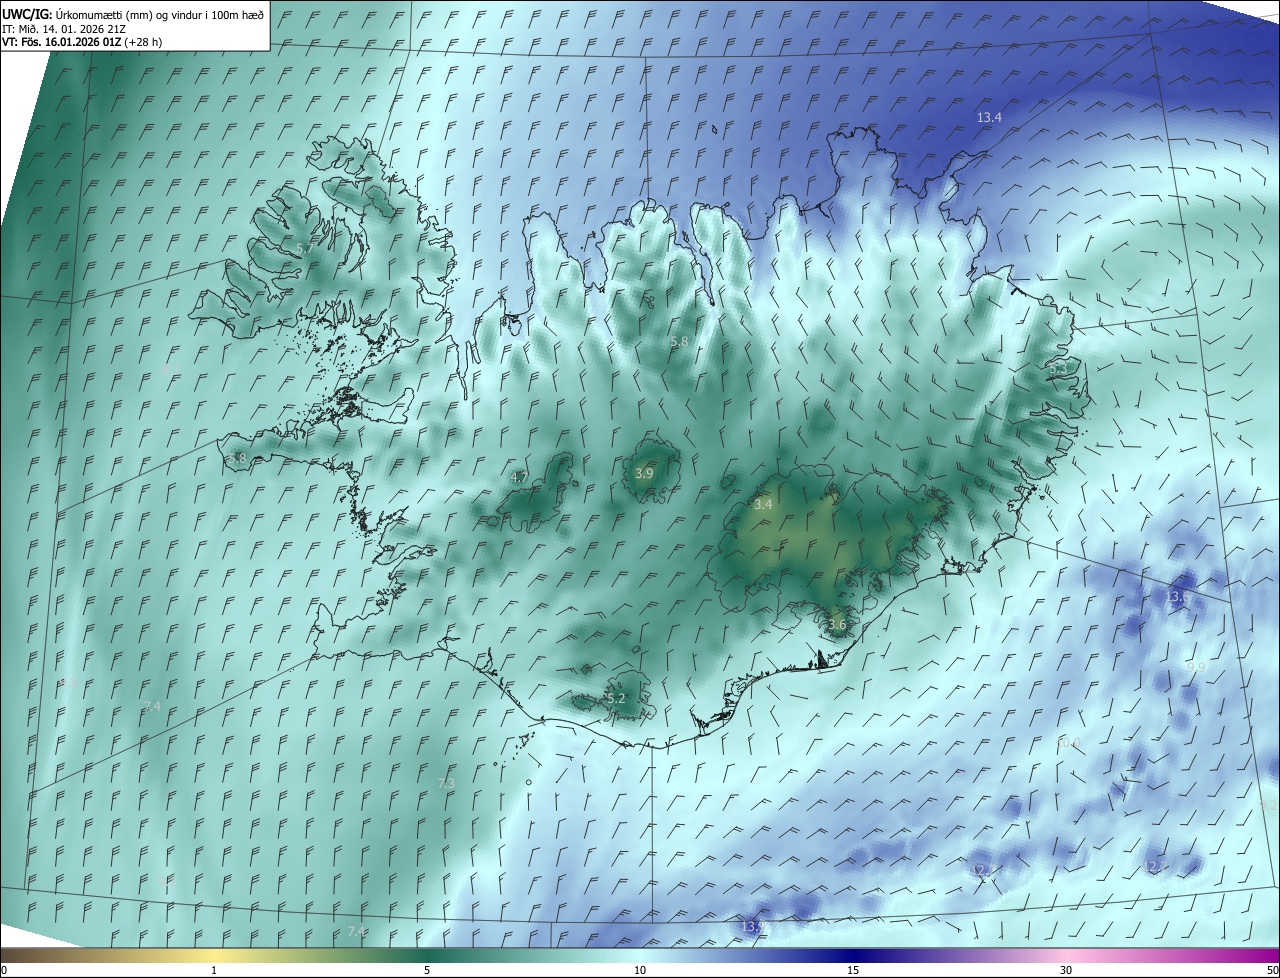Click the 10.0 value over the southeastern sea
This screenshot has height=978, width=1280.
coord(1069,742)
